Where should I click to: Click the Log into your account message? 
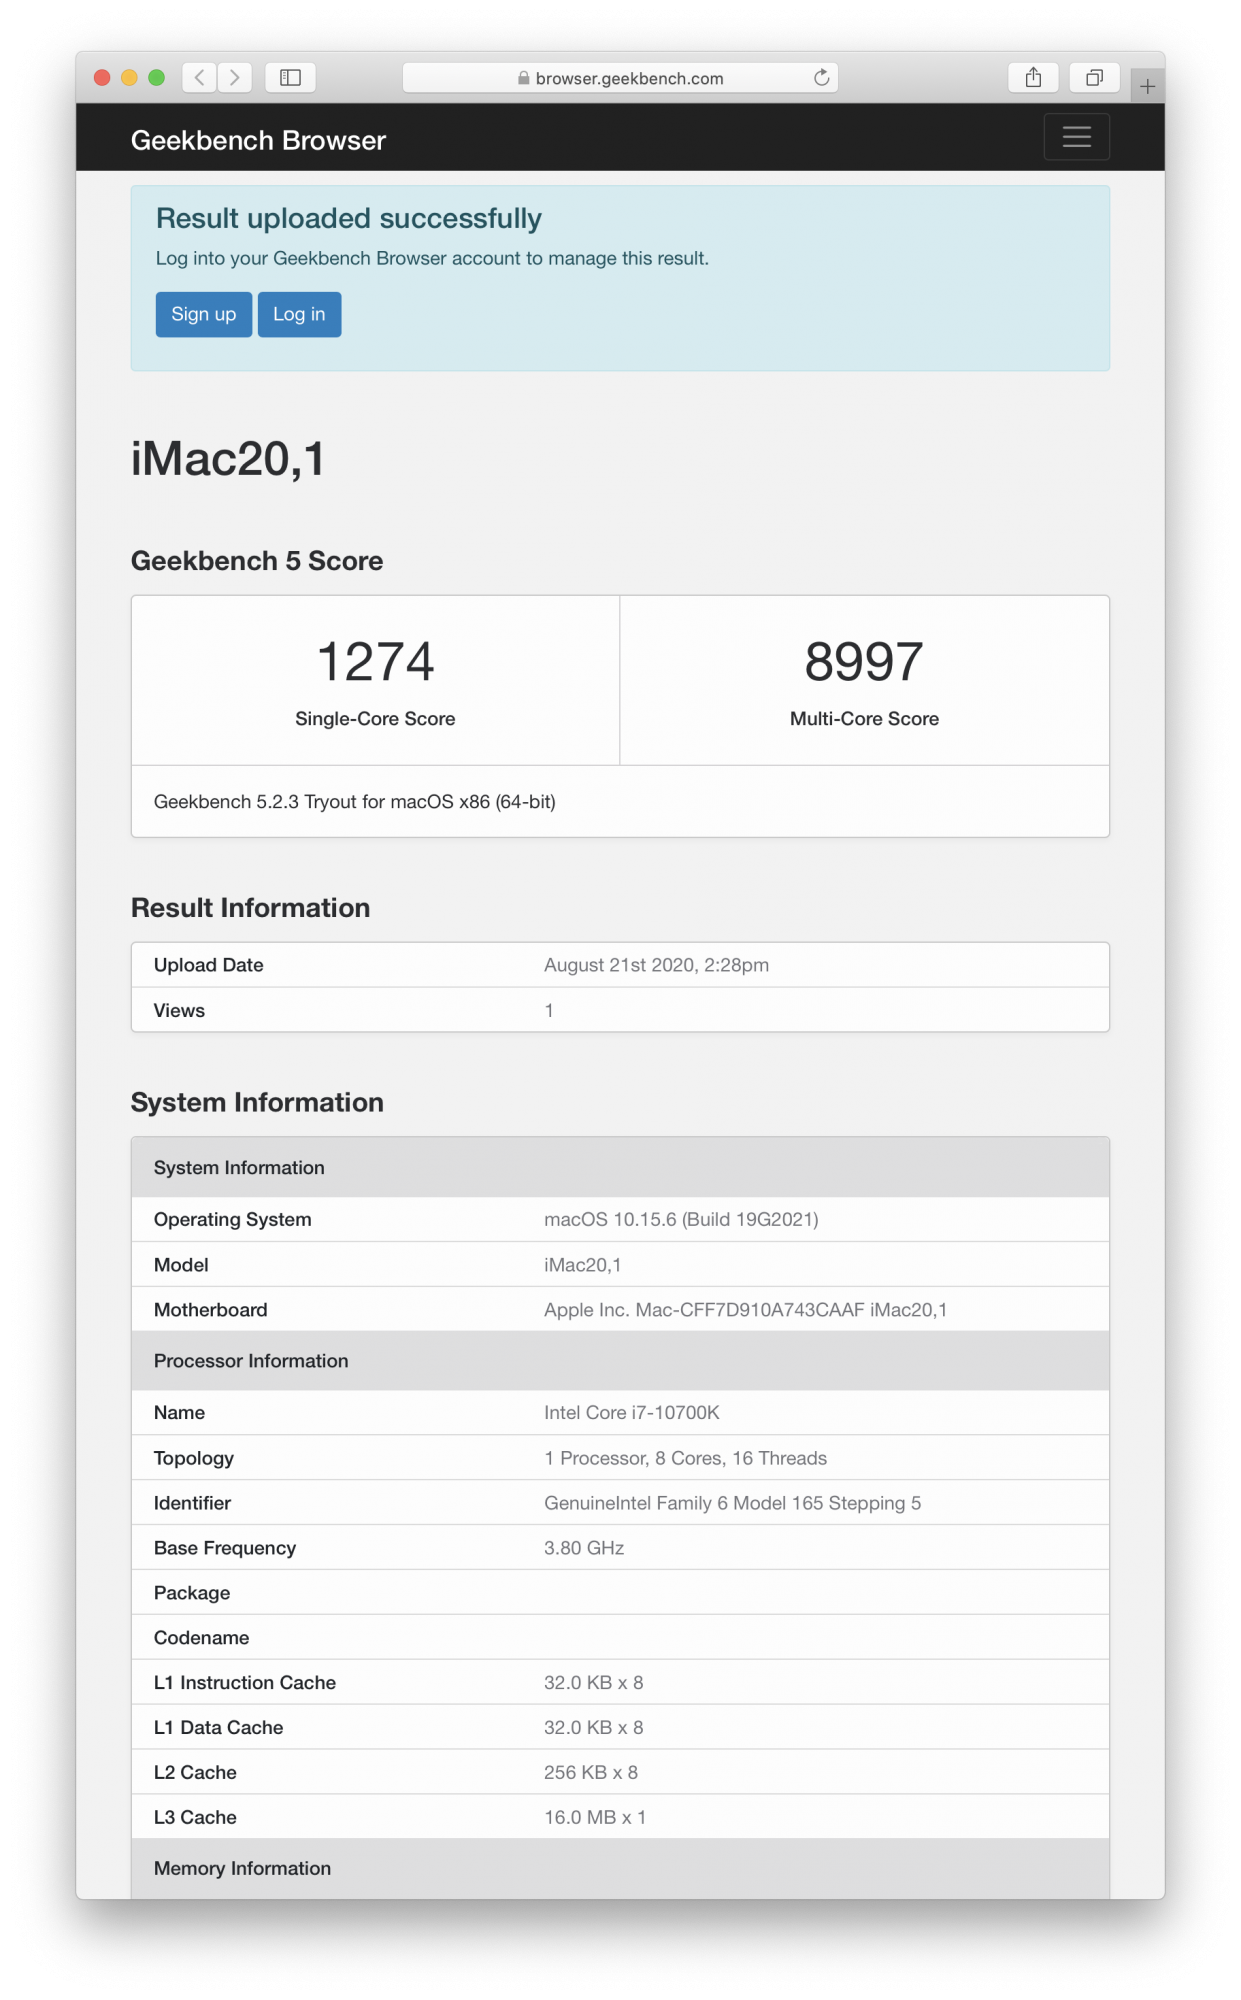coord(432,259)
